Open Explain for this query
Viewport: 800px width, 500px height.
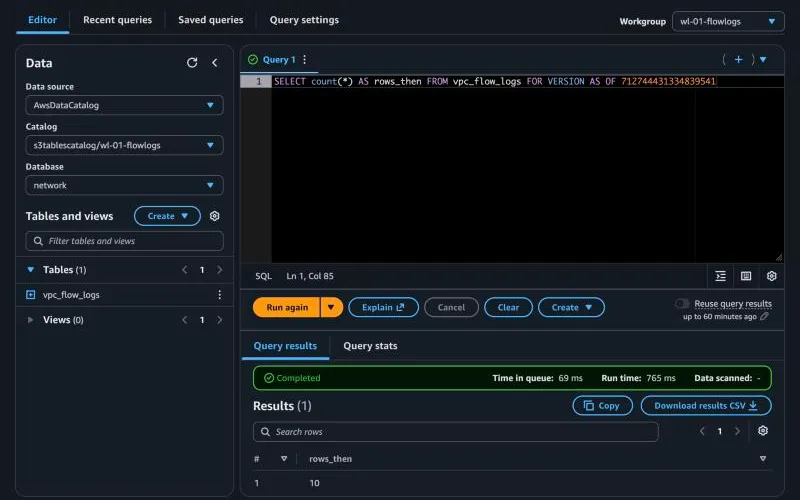click(x=383, y=307)
